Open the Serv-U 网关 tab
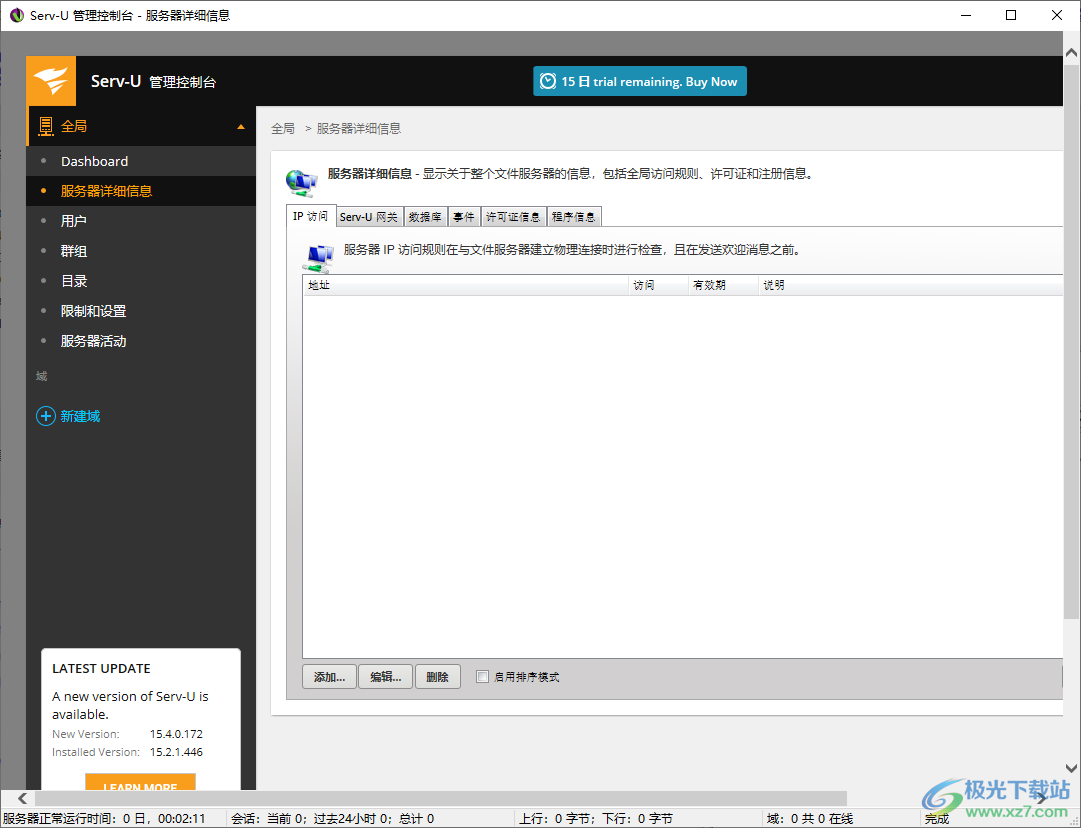The image size is (1081, 828). [x=369, y=217]
